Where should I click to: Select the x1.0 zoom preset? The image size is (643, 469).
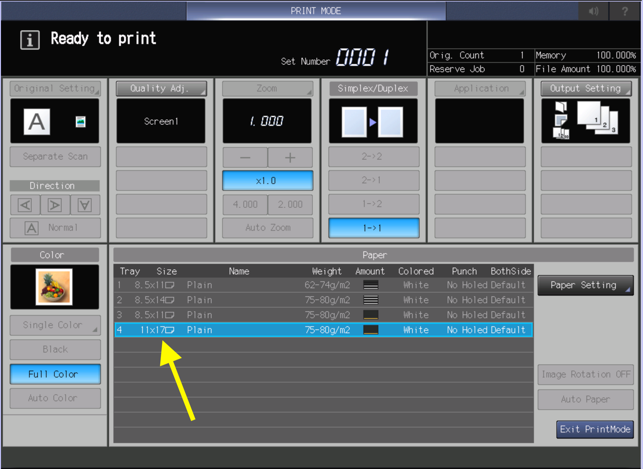click(x=267, y=181)
